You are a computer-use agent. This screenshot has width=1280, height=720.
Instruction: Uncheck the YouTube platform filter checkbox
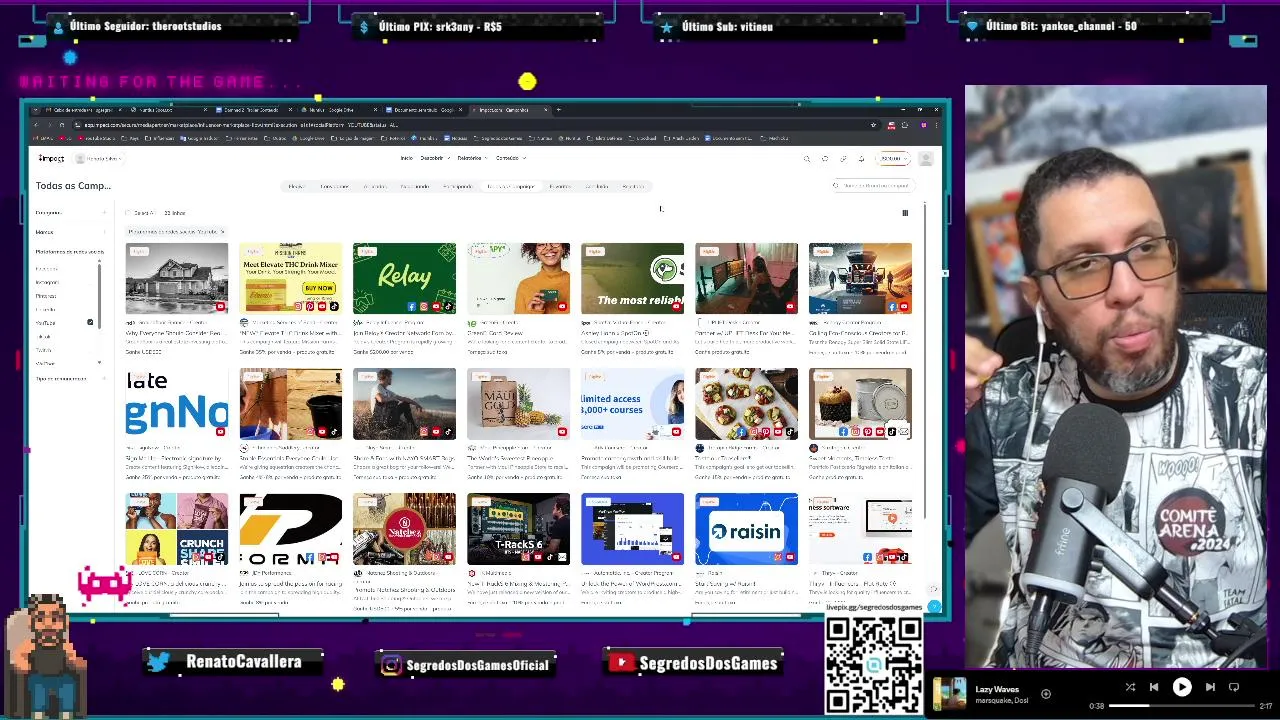(90, 322)
